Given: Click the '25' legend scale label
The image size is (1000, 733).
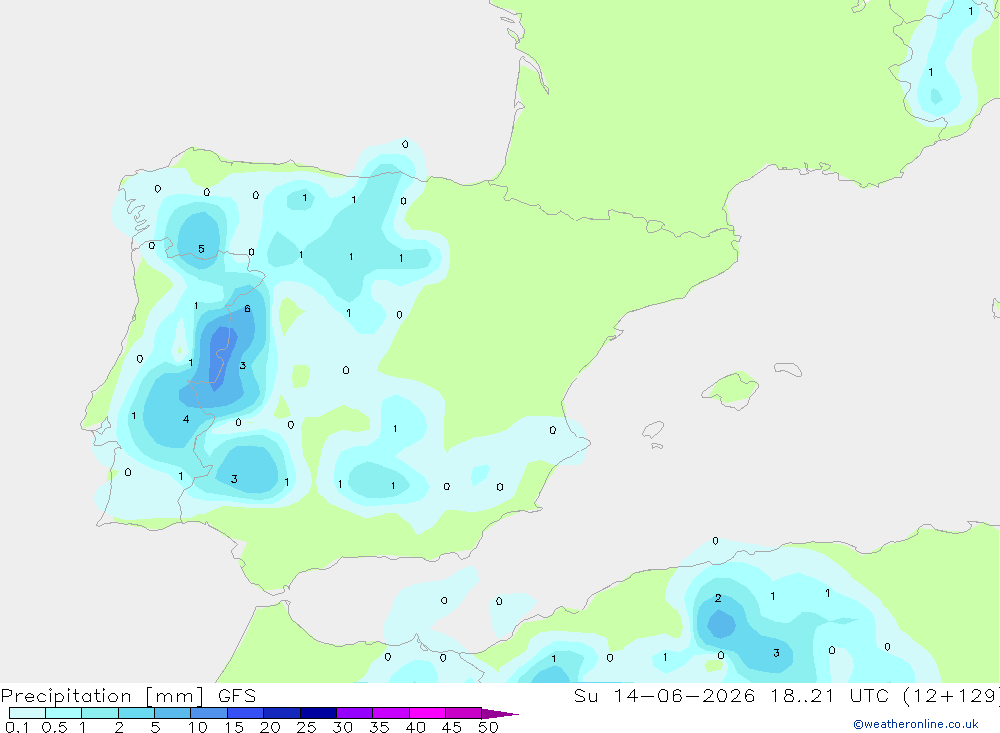Looking at the screenshot, I should pyautogui.click(x=306, y=727).
